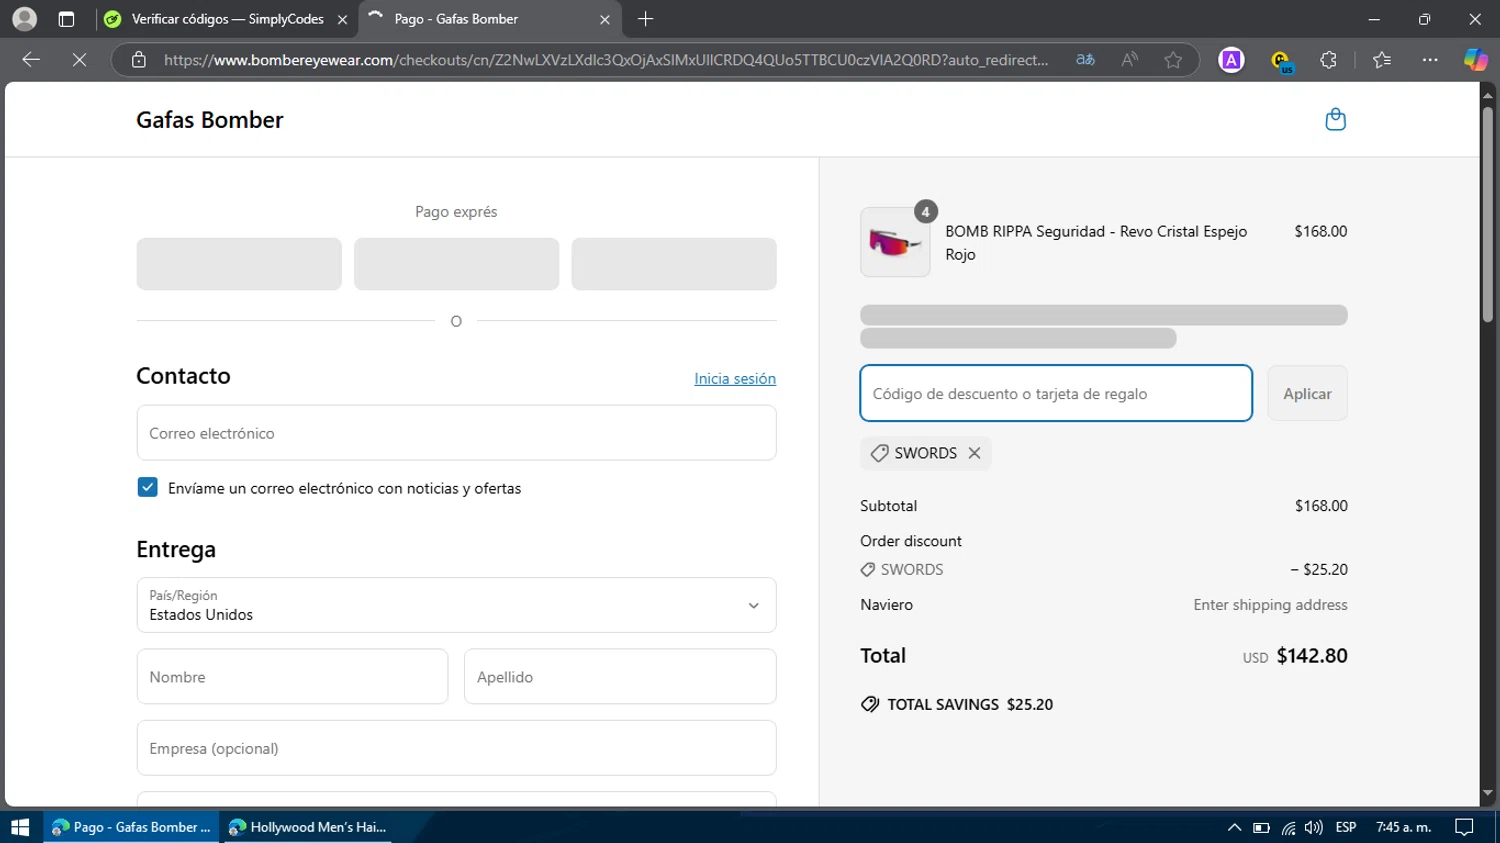Focus the Empresa (opcional) field
The image size is (1500, 843).
coord(456,748)
